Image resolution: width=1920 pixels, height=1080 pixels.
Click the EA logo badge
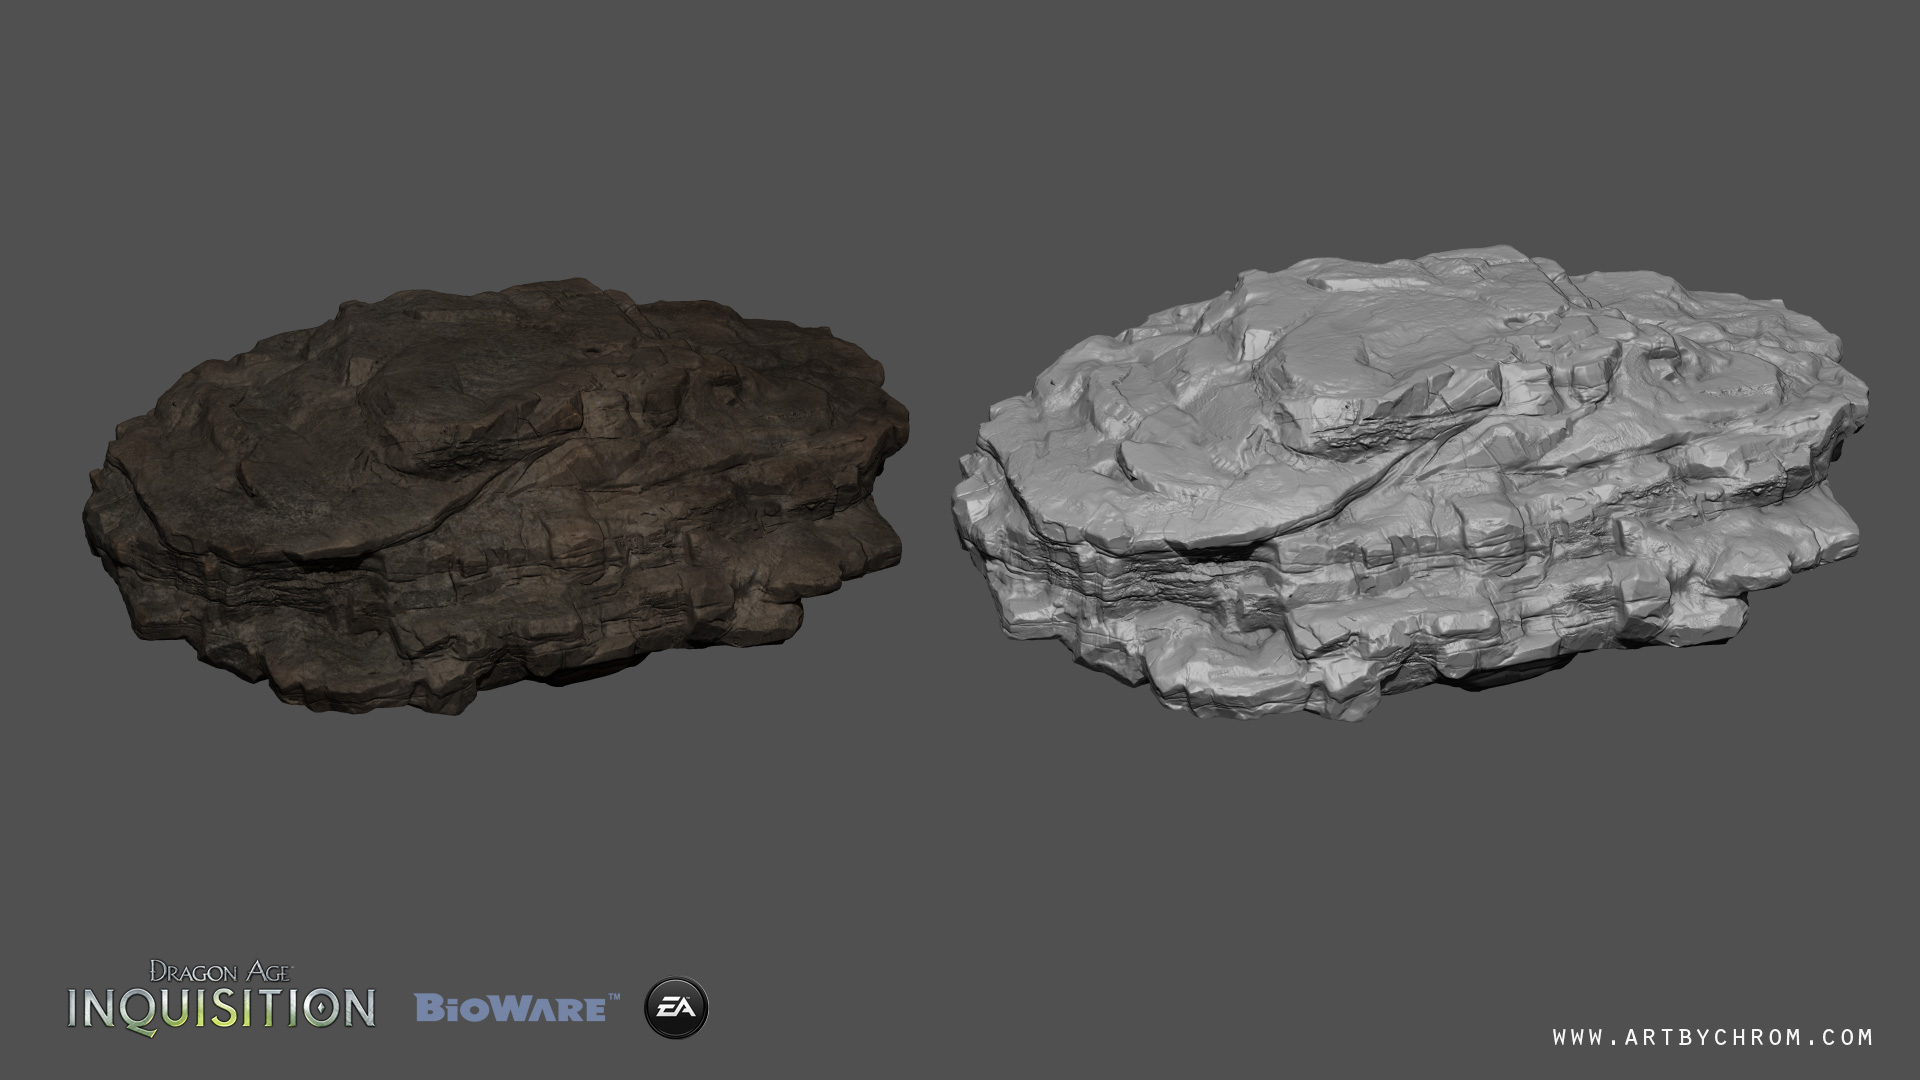(x=676, y=1008)
